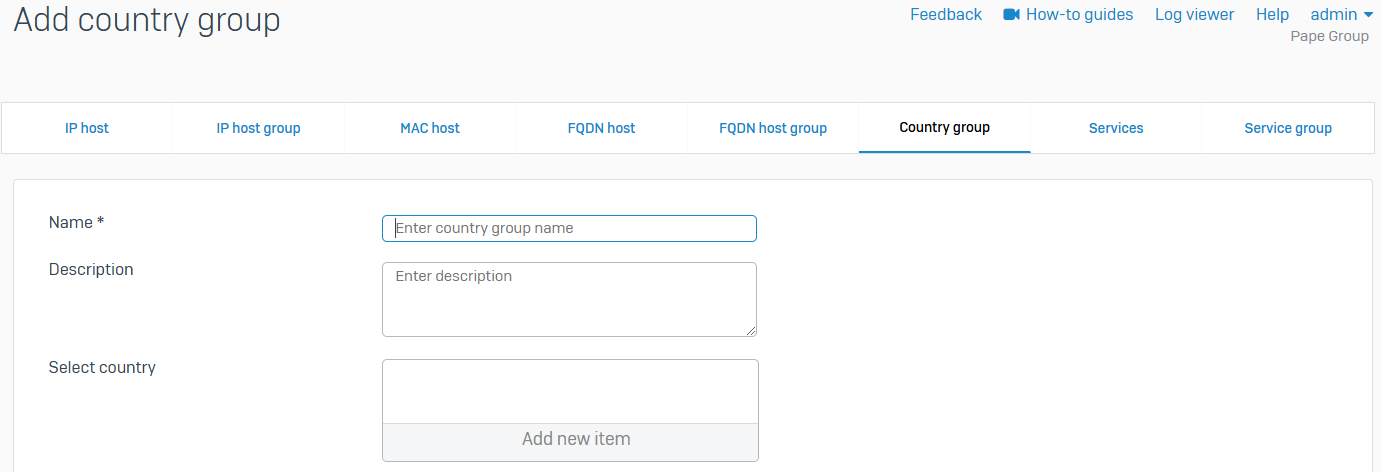Select the MAC host tab

point(430,128)
